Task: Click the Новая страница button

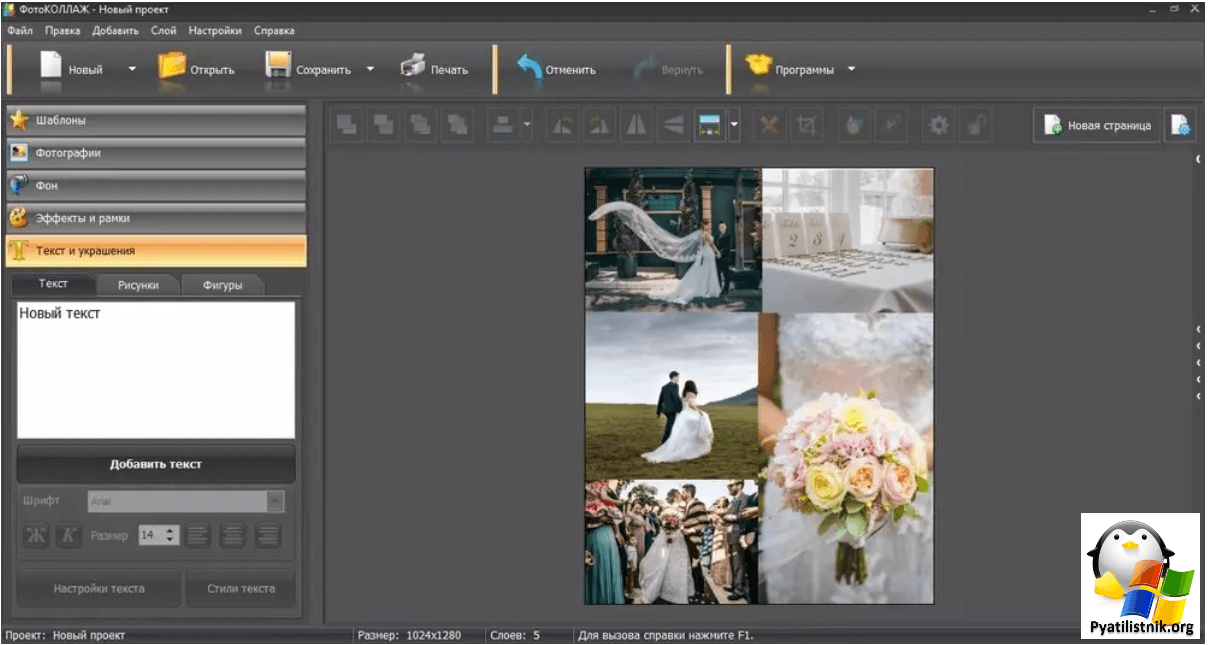Action: point(1097,125)
